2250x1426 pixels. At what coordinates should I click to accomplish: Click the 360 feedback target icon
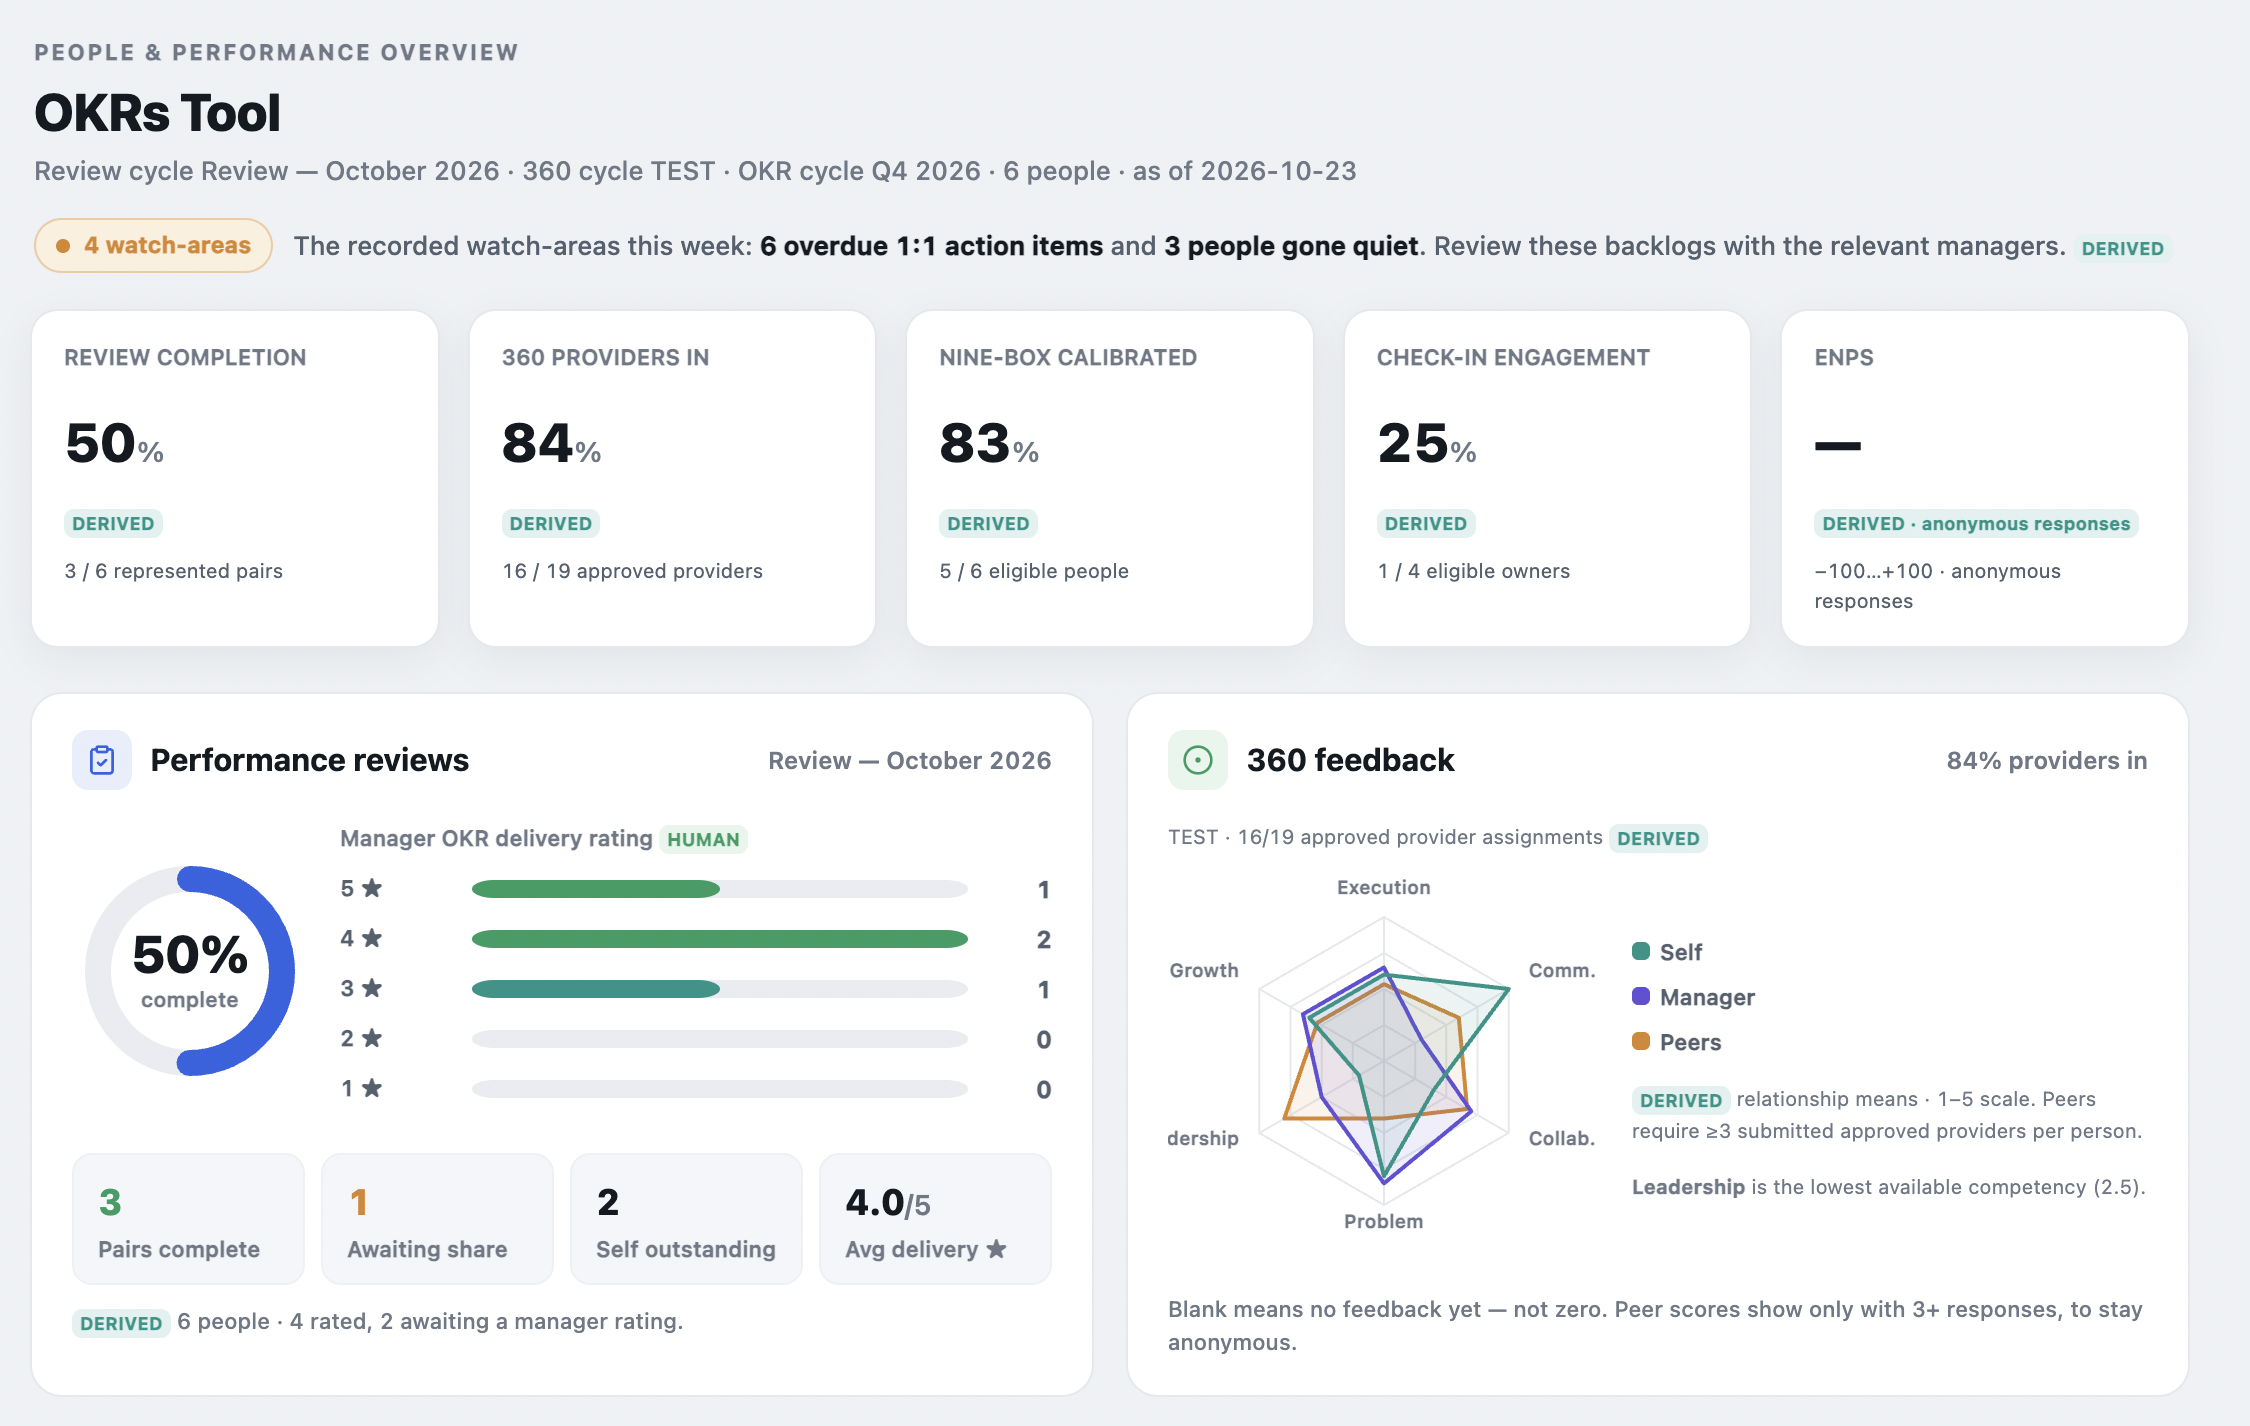(x=1197, y=760)
